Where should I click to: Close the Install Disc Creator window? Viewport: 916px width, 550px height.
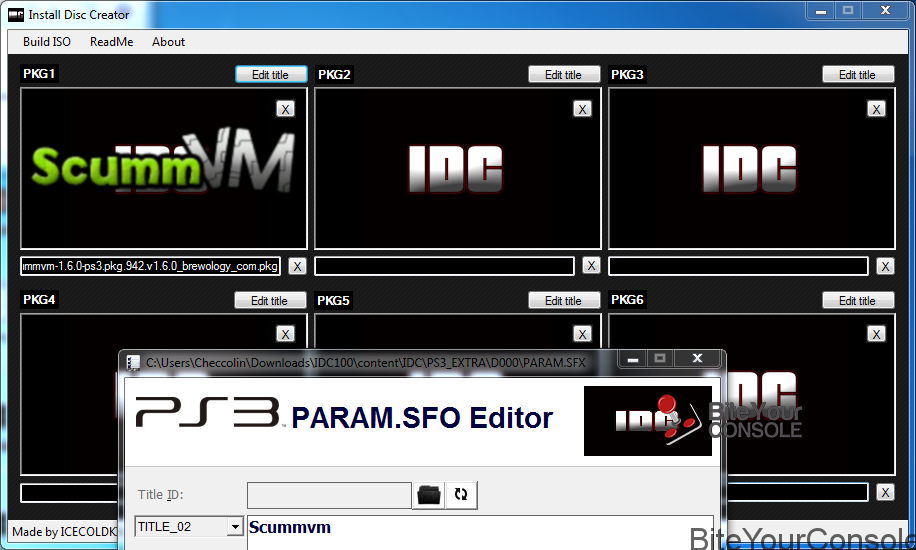pyautogui.click(x=886, y=11)
